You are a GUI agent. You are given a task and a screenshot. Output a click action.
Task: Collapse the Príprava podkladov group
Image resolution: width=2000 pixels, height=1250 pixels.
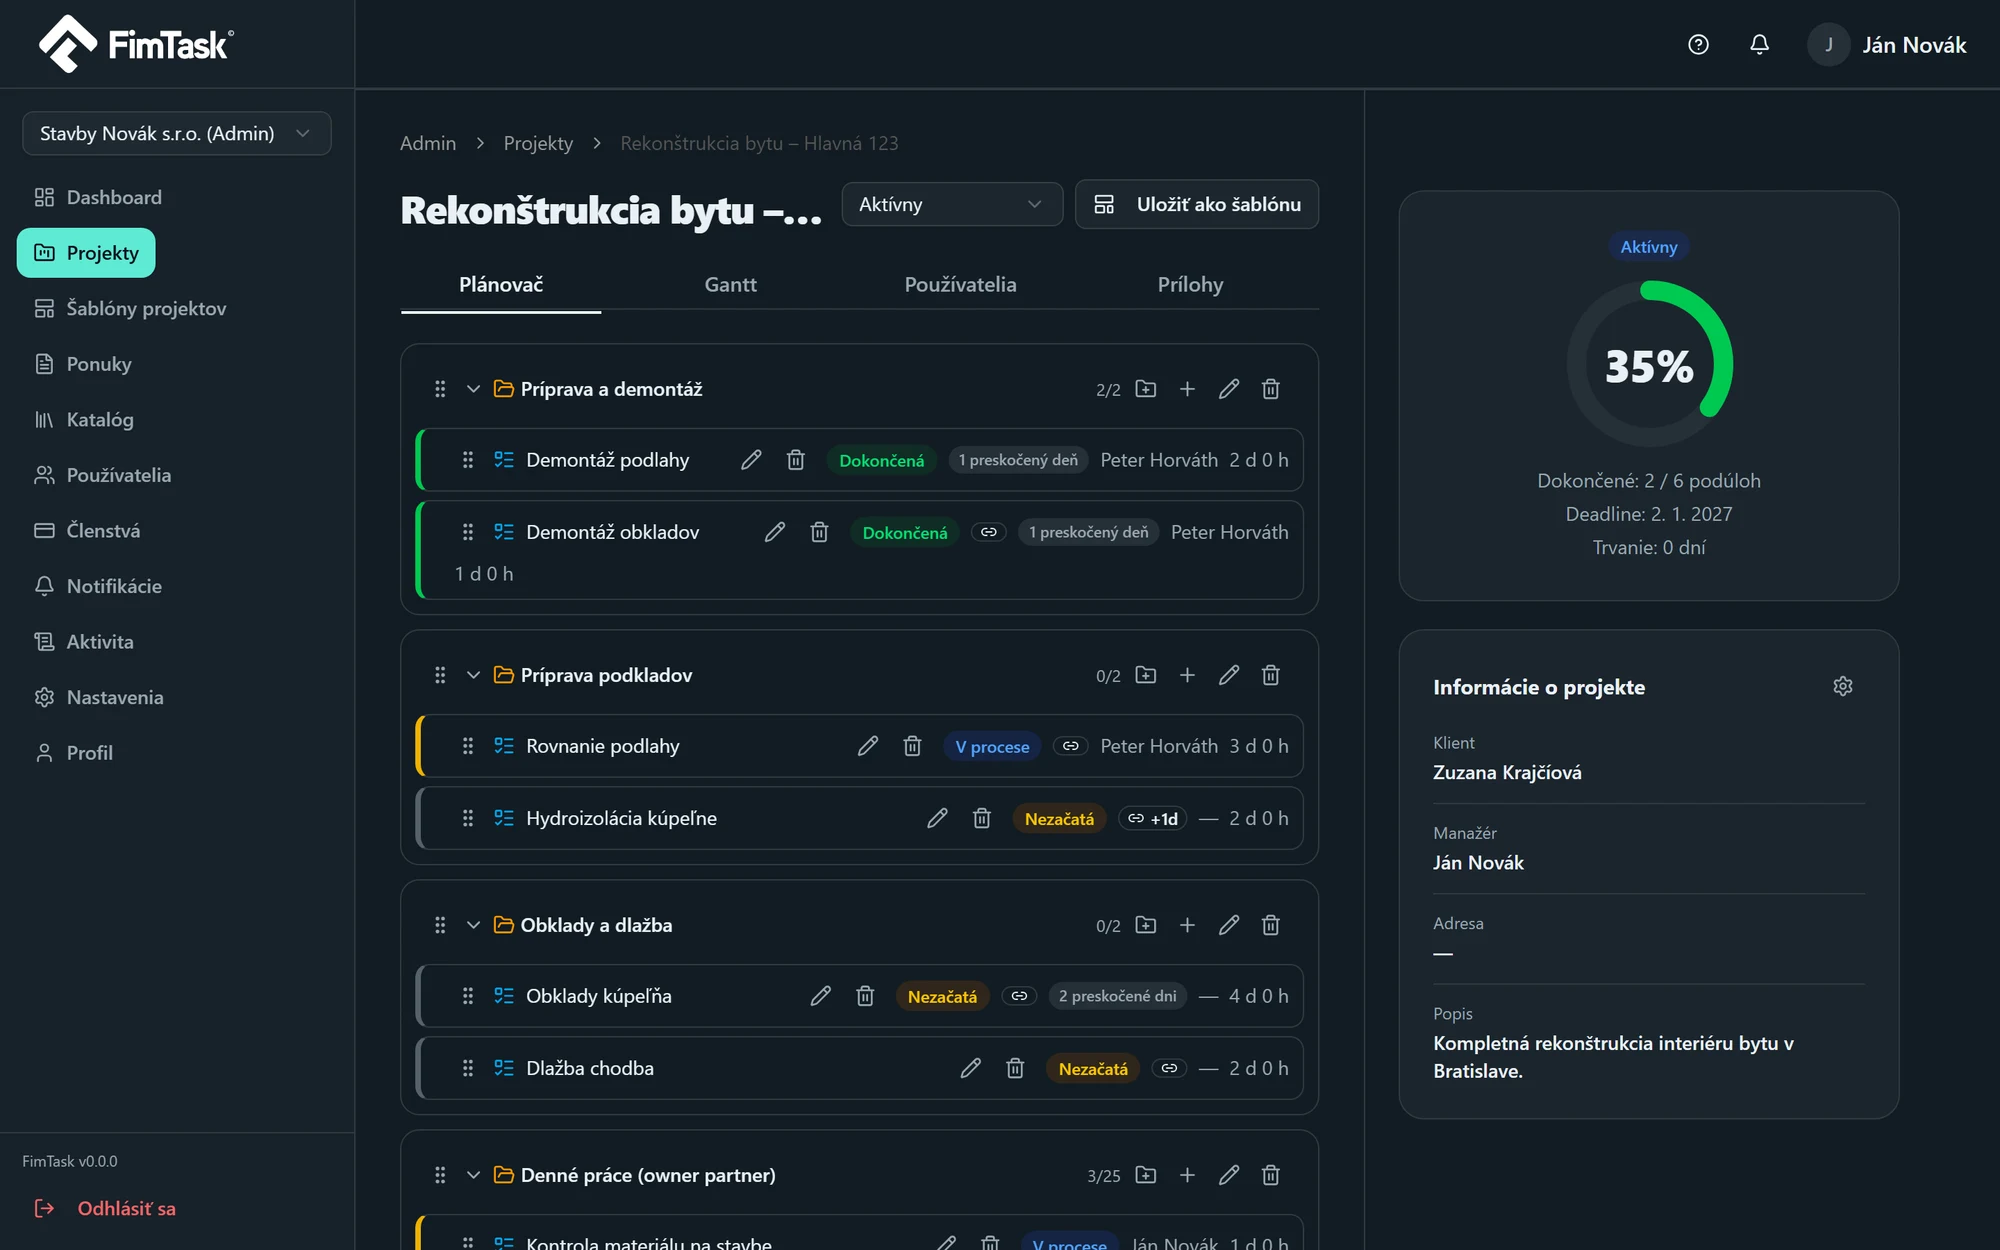[473, 675]
